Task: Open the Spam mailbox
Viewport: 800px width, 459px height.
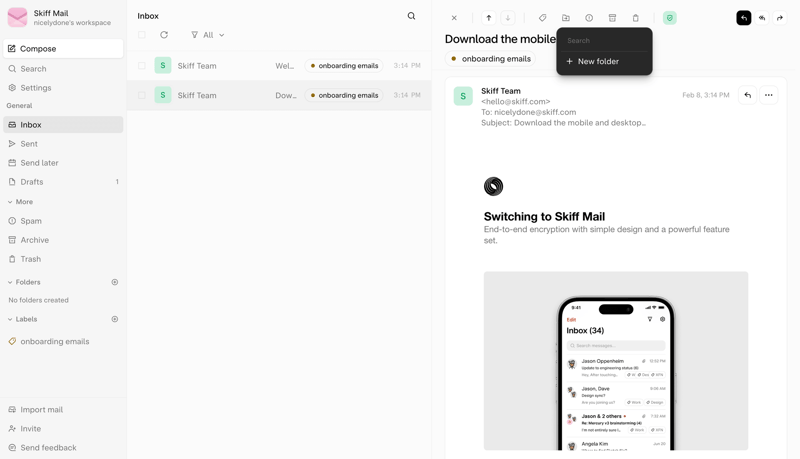Action: (x=63, y=221)
